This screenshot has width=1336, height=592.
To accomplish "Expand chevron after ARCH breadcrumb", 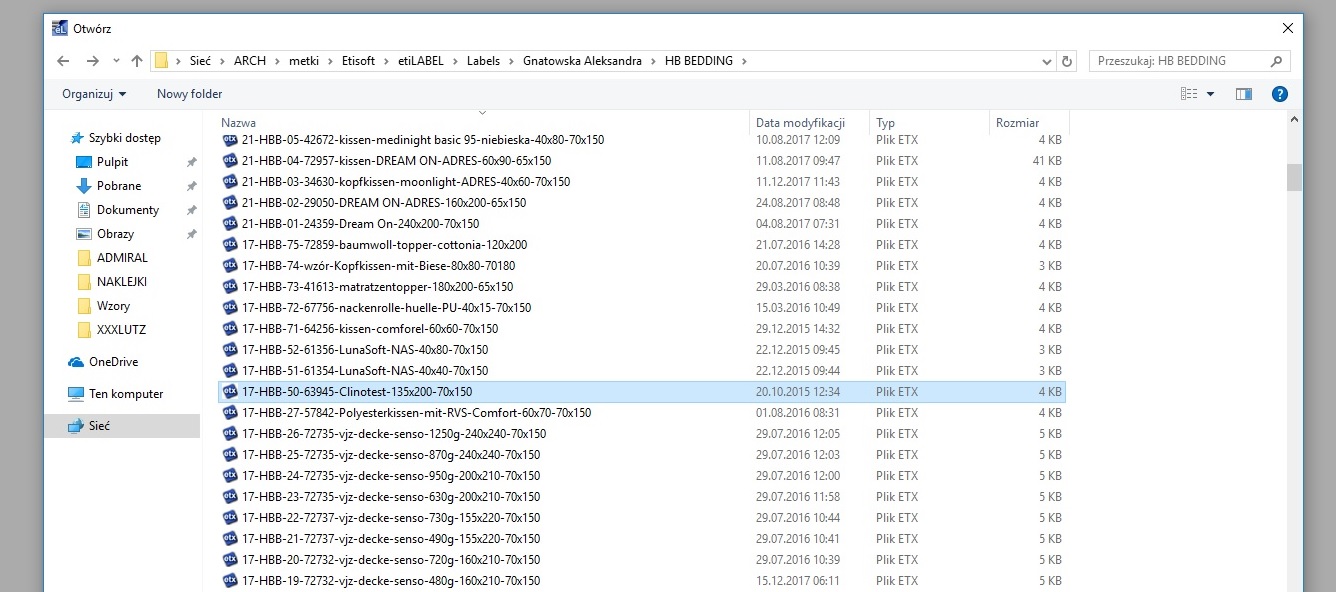I will (x=278, y=61).
